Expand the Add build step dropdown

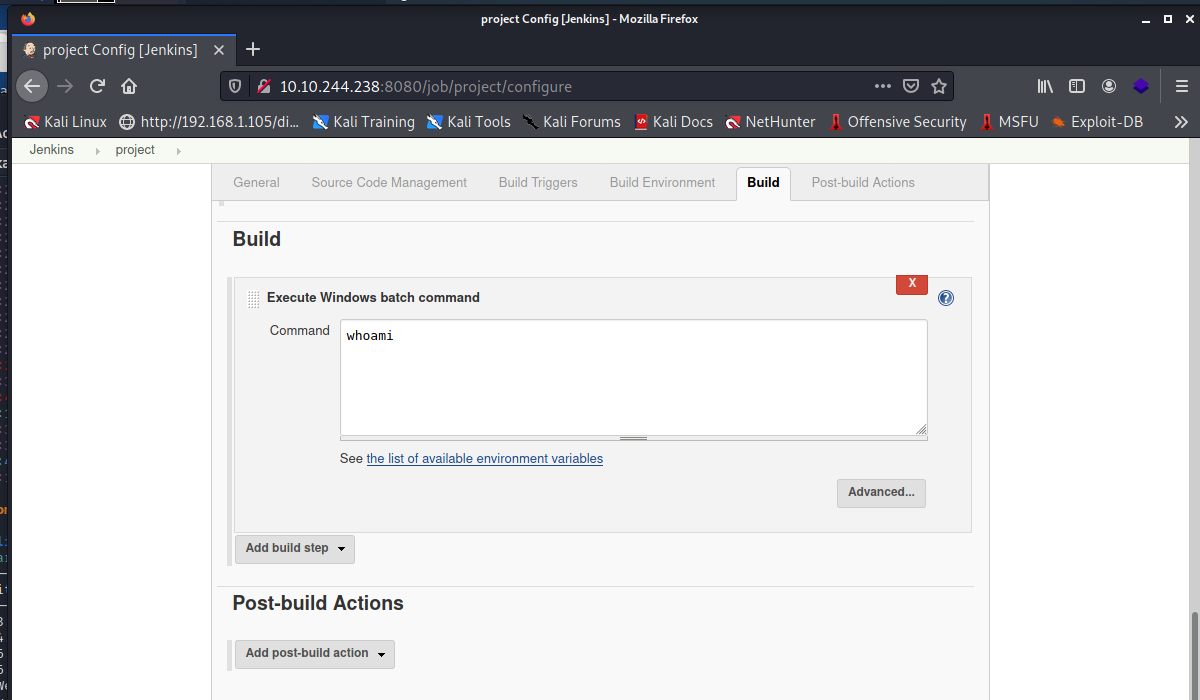pos(294,548)
